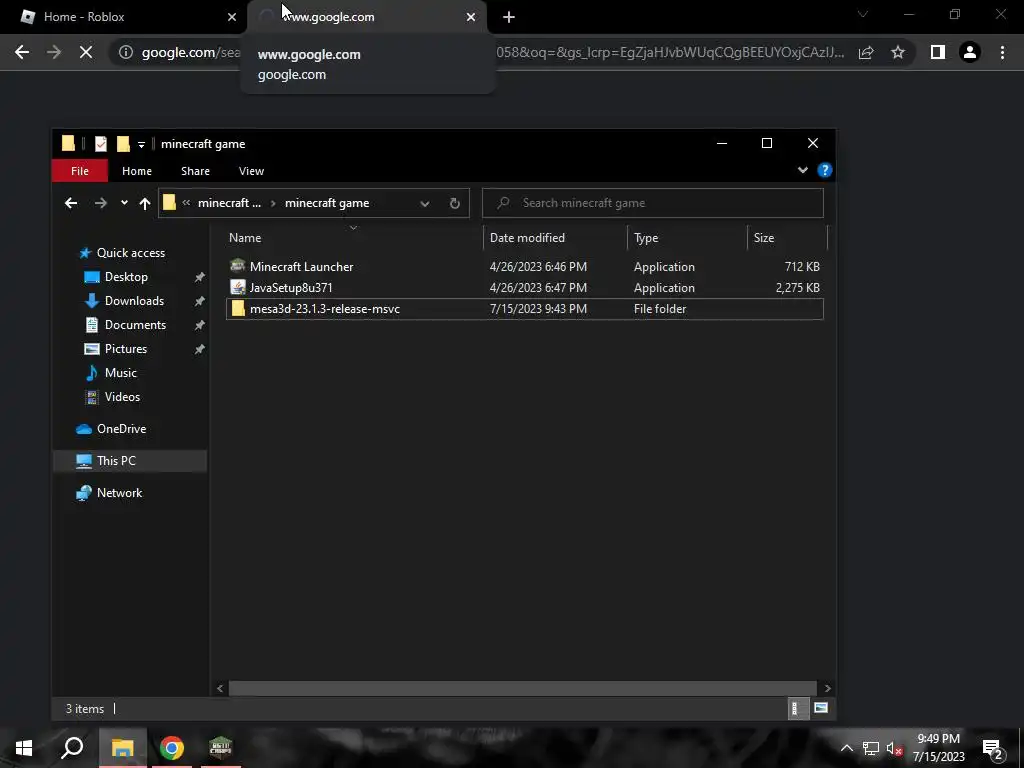Refresh the minecraft game folder

(455, 203)
